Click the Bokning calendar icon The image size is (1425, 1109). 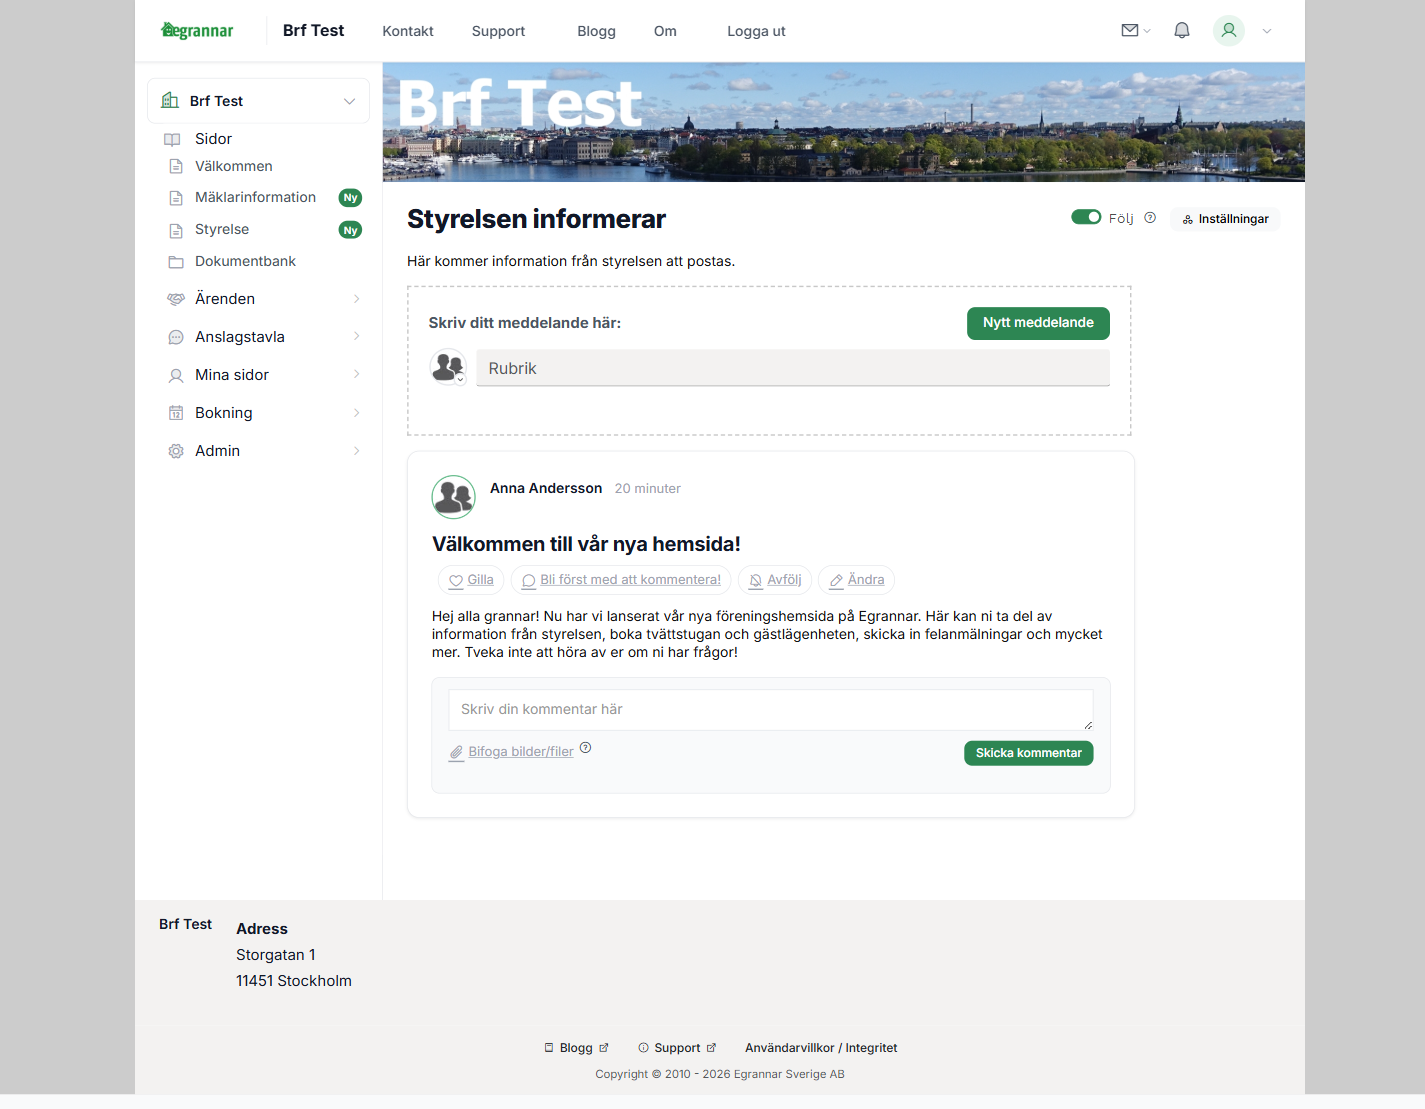pos(176,413)
